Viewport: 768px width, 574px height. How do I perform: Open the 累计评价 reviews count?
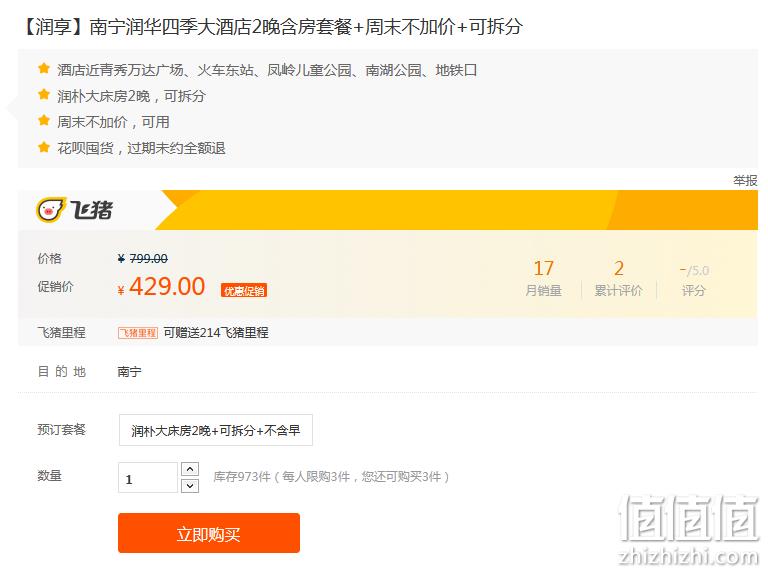click(618, 279)
